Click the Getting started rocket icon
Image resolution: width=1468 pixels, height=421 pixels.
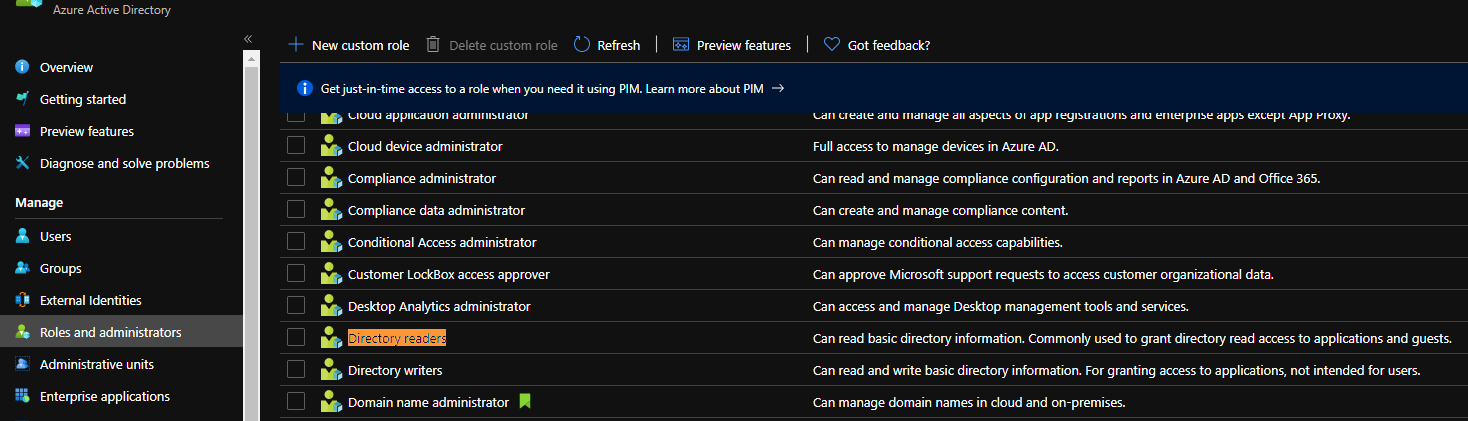[22, 99]
